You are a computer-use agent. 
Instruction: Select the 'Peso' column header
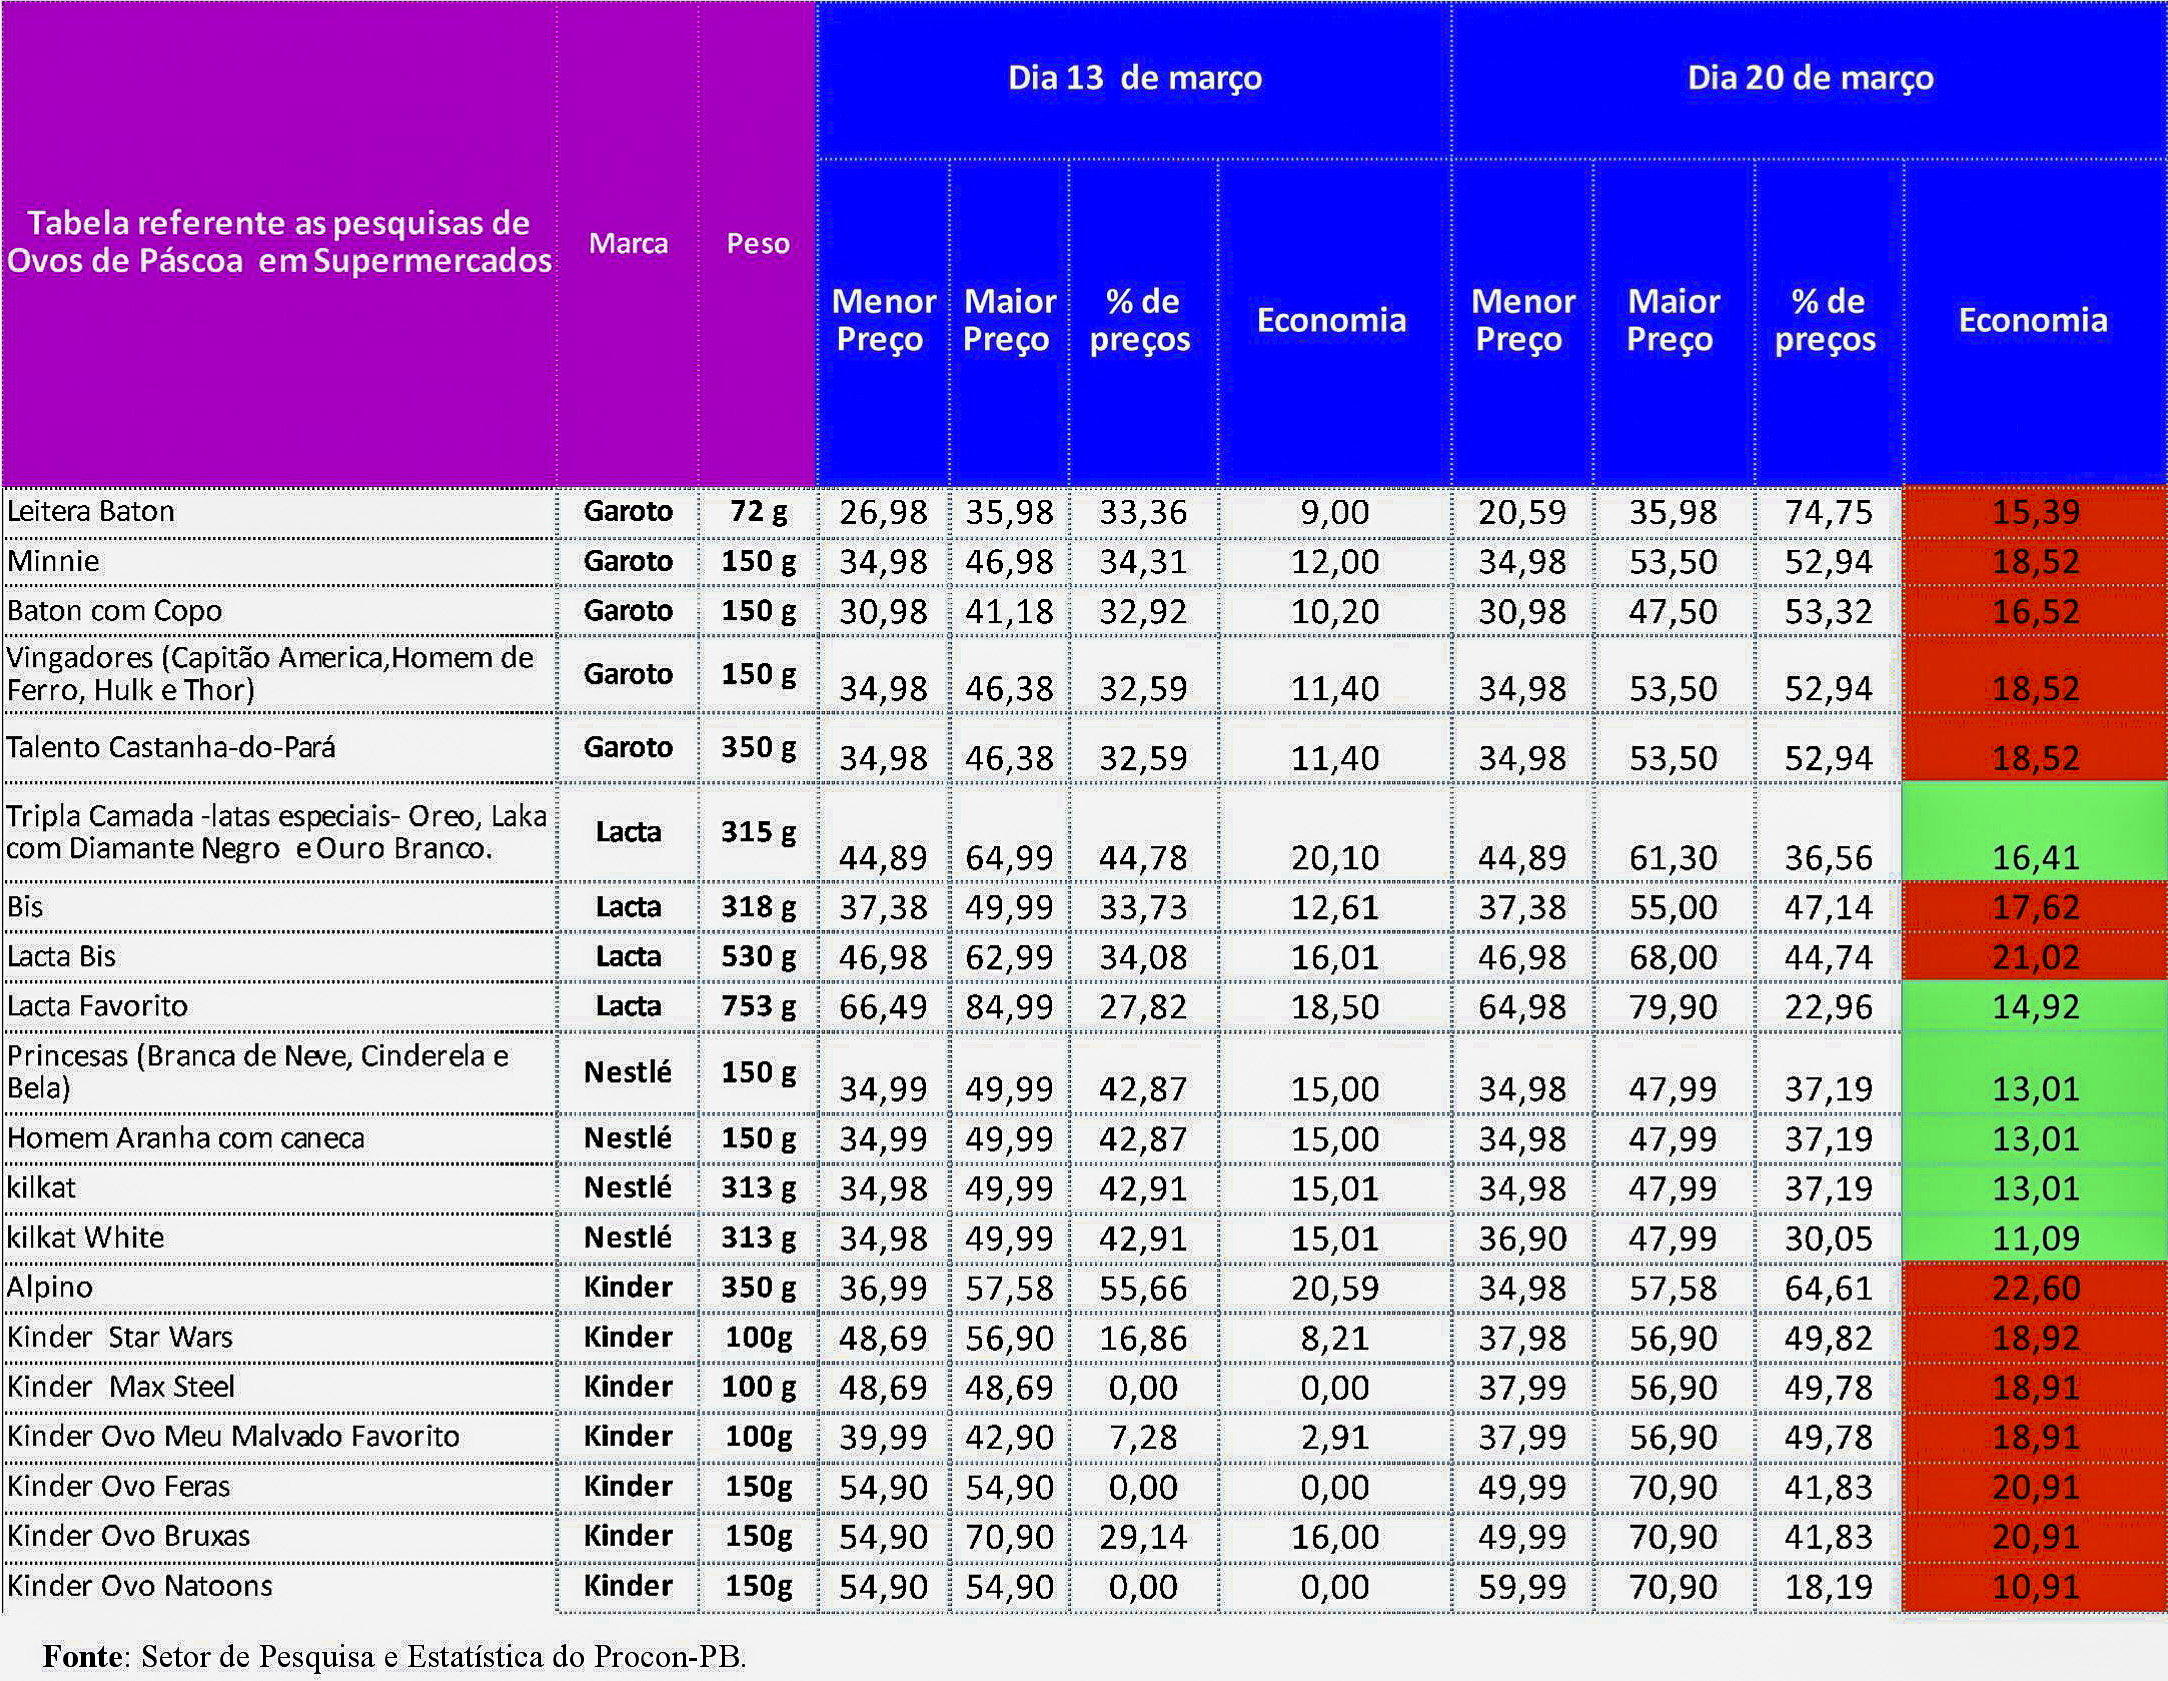[x=758, y=243]
